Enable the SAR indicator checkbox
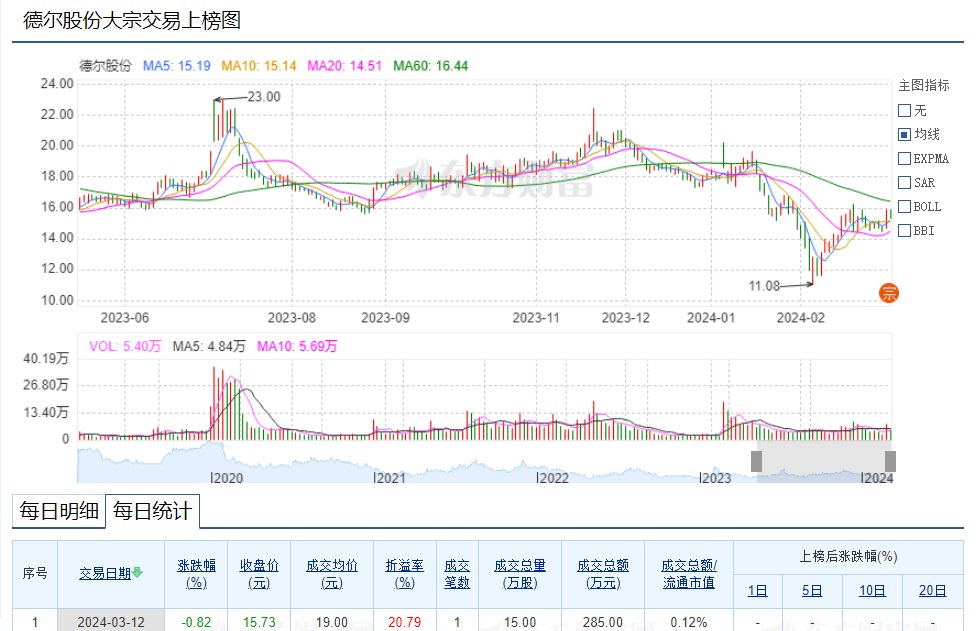Screen dimensions: 979x631 pyautogui.click(x=904, y=182)
